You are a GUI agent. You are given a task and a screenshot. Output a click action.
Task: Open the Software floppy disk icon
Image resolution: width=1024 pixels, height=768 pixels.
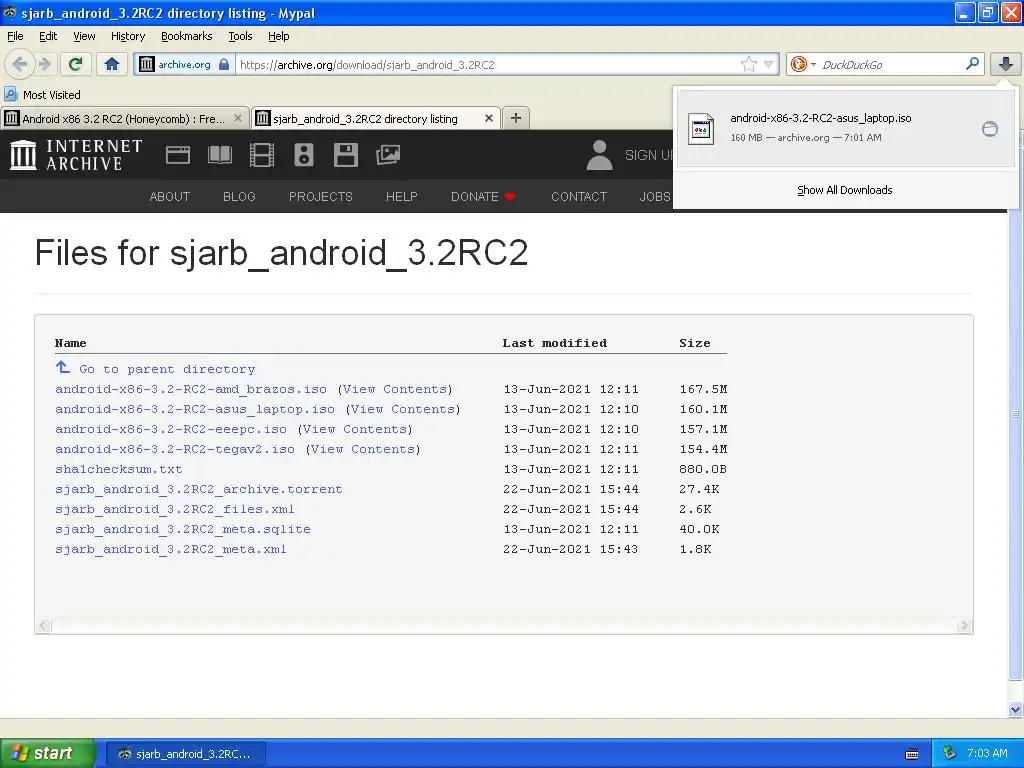tap(345, 155)
